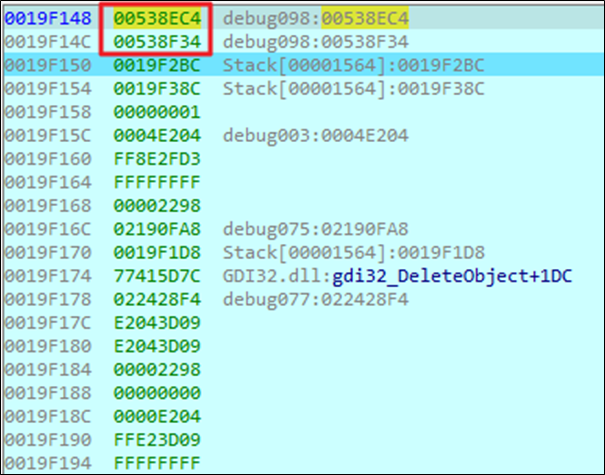Click the stack value 0000E204

[x=157, y=416]
